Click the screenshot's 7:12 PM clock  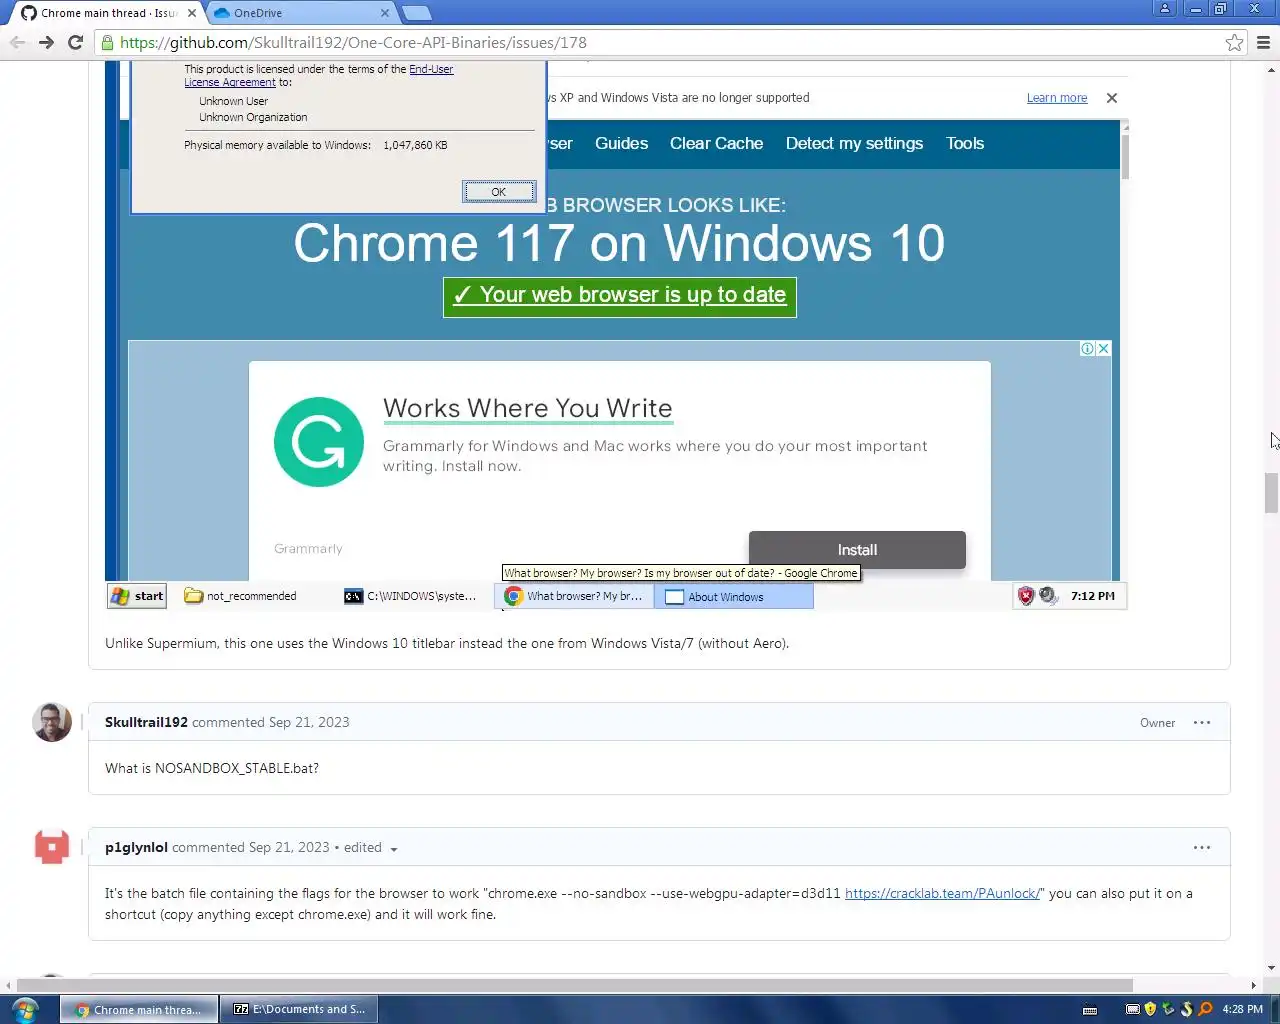pos(1092,596)
